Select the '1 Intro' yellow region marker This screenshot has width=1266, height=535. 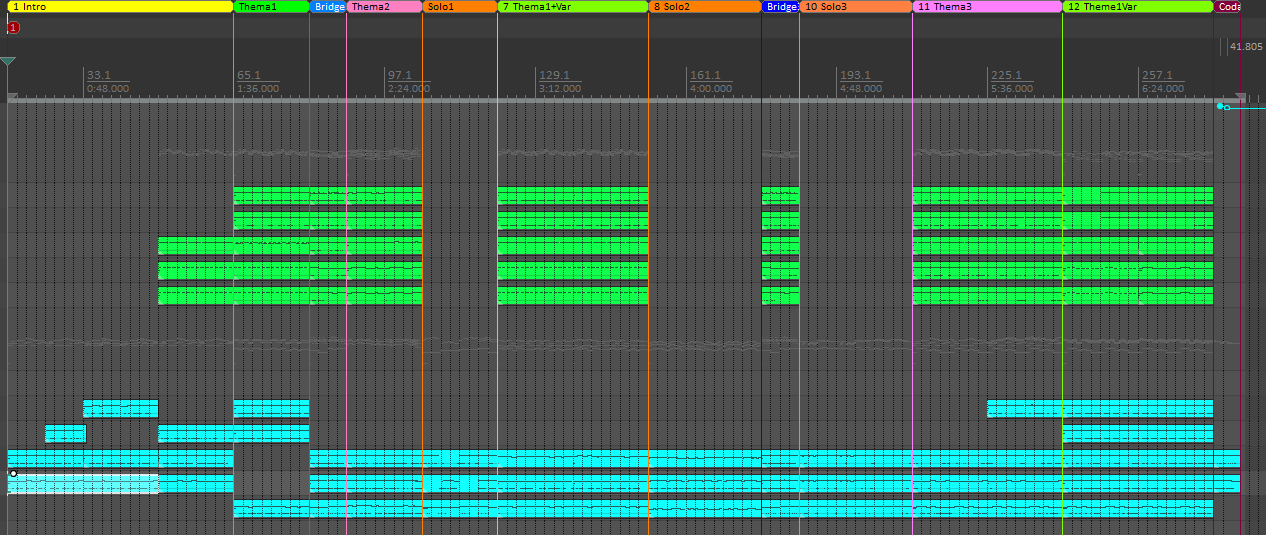point(120,7)
